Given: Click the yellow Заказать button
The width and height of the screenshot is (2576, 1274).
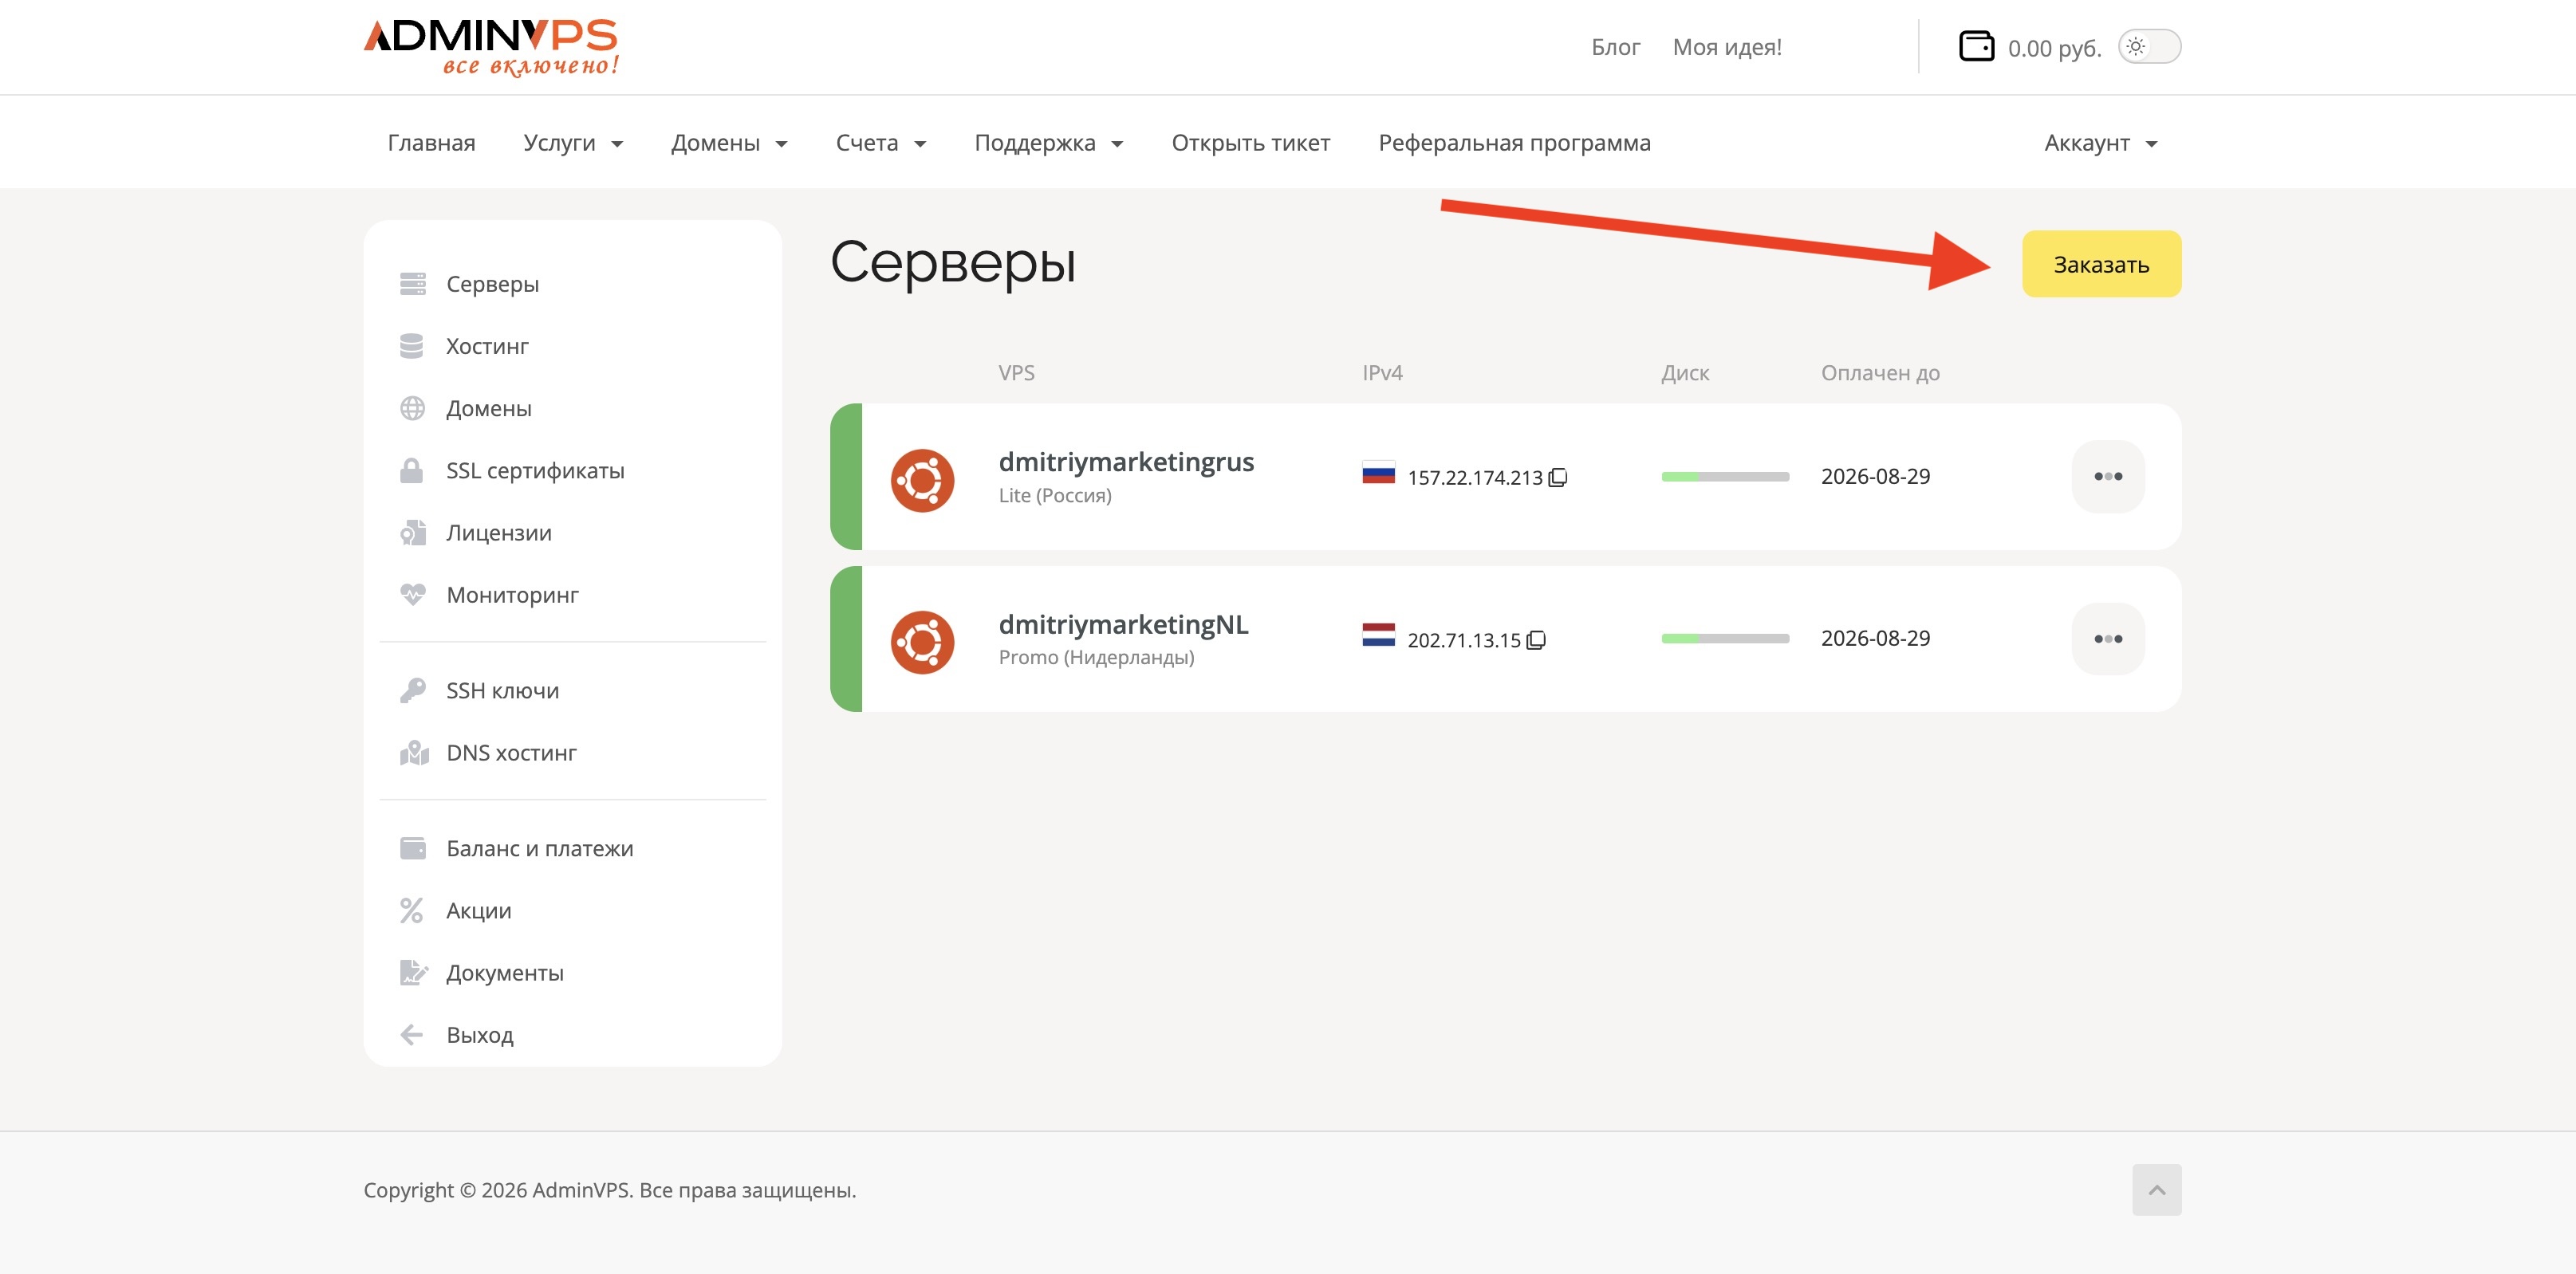Looking at the screenshot, I should point(2101,264).
